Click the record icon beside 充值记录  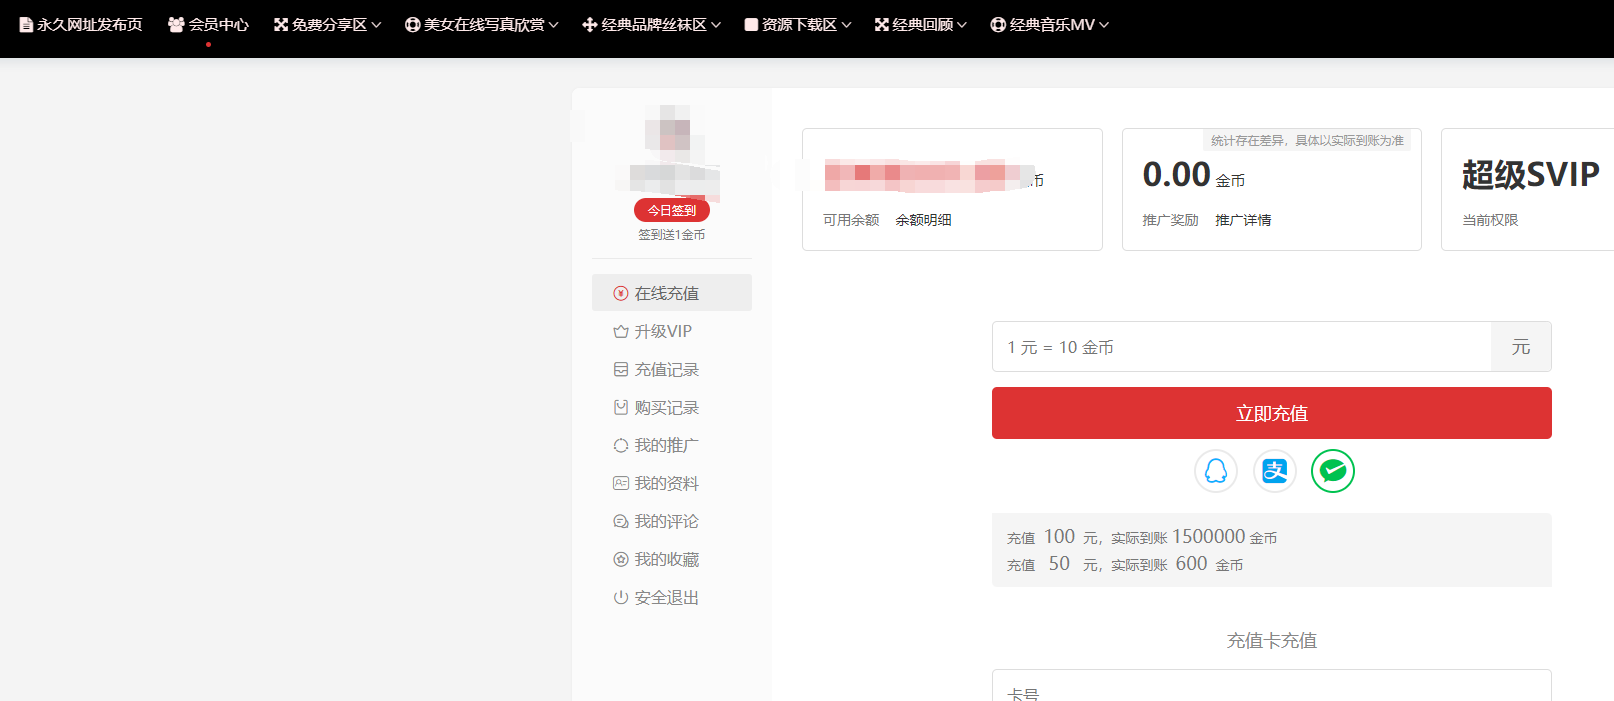621,369
